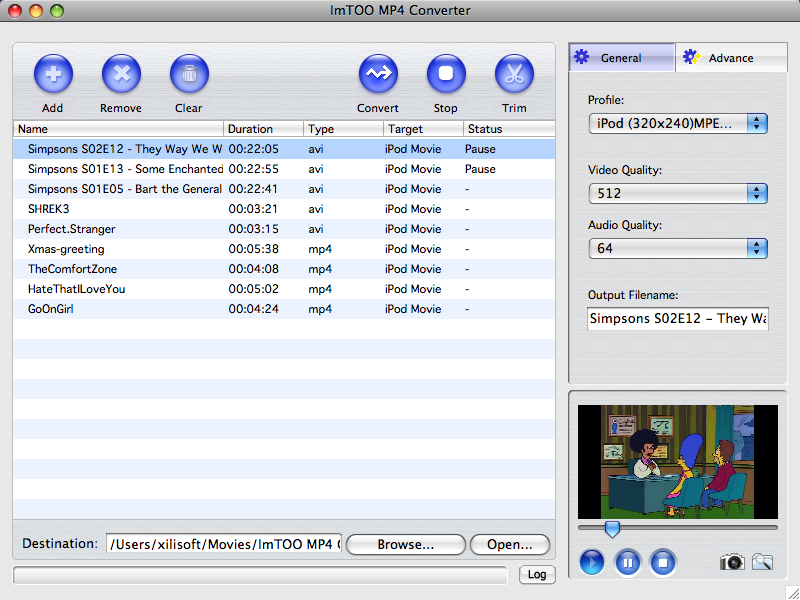The height and width of the screenshot is (600, 800).
Task: Open the Trim scissors tool
Action: [x=514, y=74]
